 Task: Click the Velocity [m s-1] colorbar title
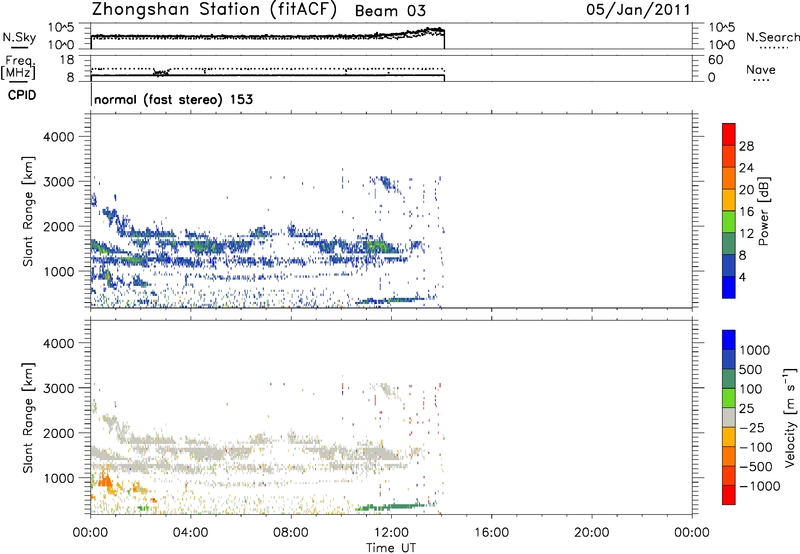click(790, 417)
